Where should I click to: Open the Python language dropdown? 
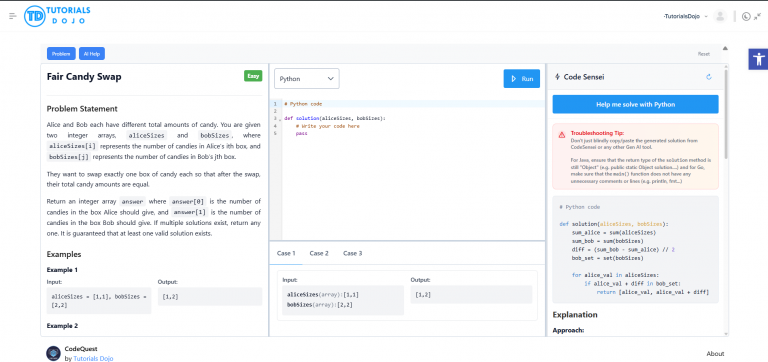click(x=307, y=79)
